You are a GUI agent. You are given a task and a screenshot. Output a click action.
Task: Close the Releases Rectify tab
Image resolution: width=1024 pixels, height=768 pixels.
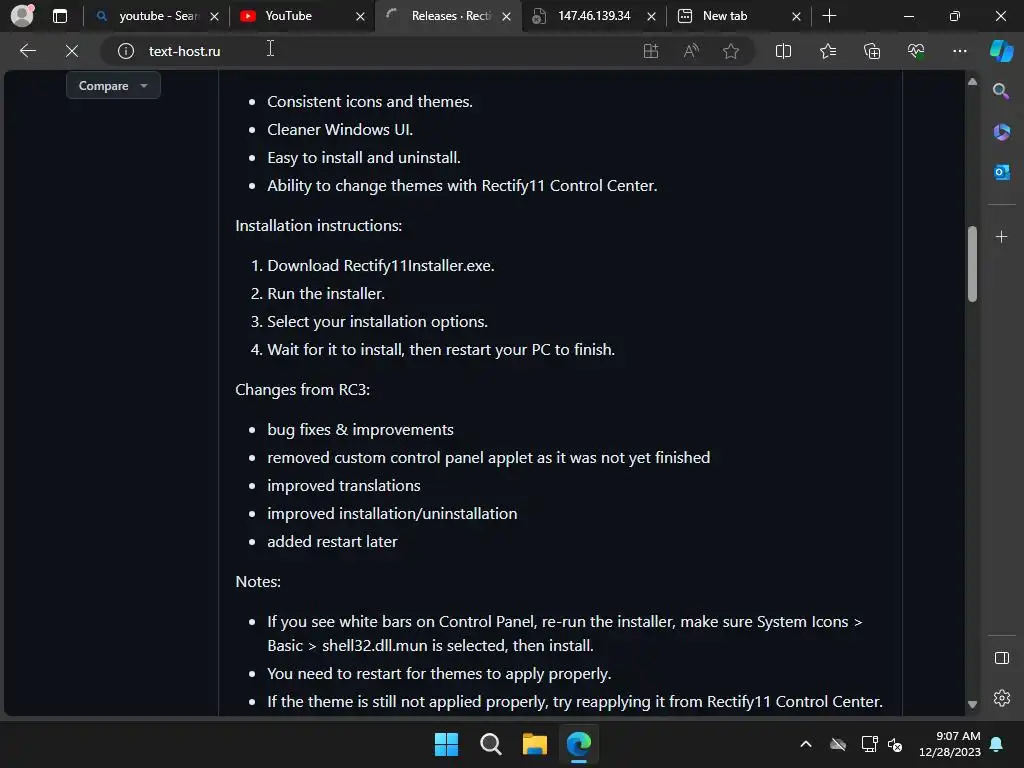(506, 16)
